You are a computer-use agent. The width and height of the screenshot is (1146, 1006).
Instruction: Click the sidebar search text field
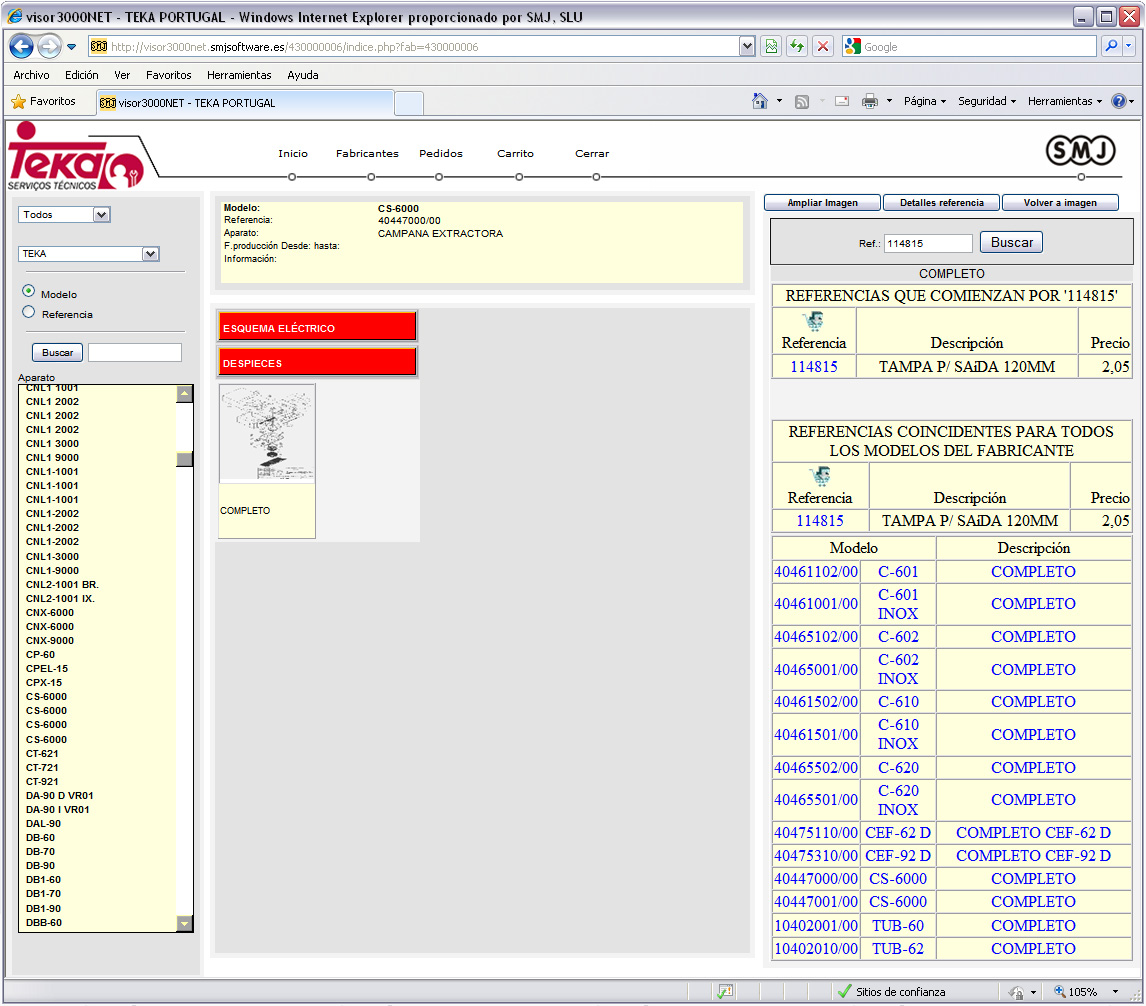pos(134,352)
